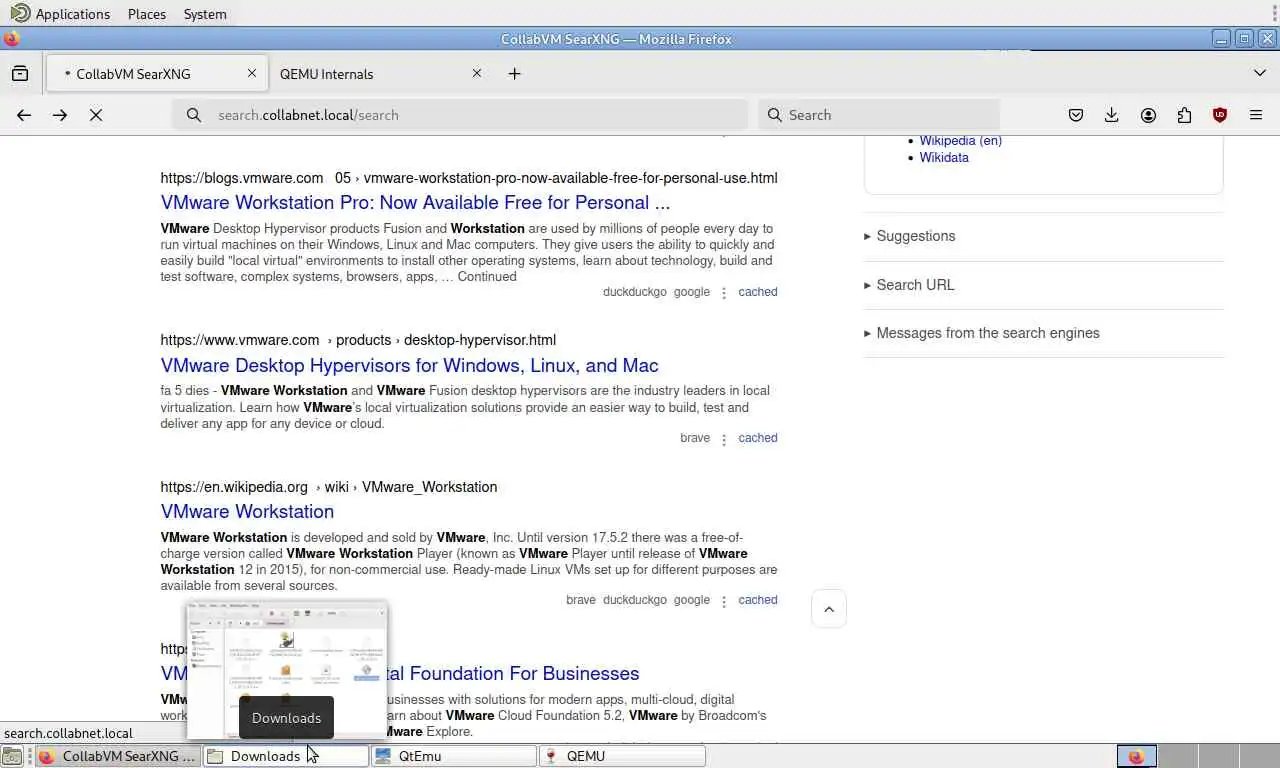Screen dimensions: 1280x768
Task: Click the Save to Pocket icon
Action: tap(1076, 115)
